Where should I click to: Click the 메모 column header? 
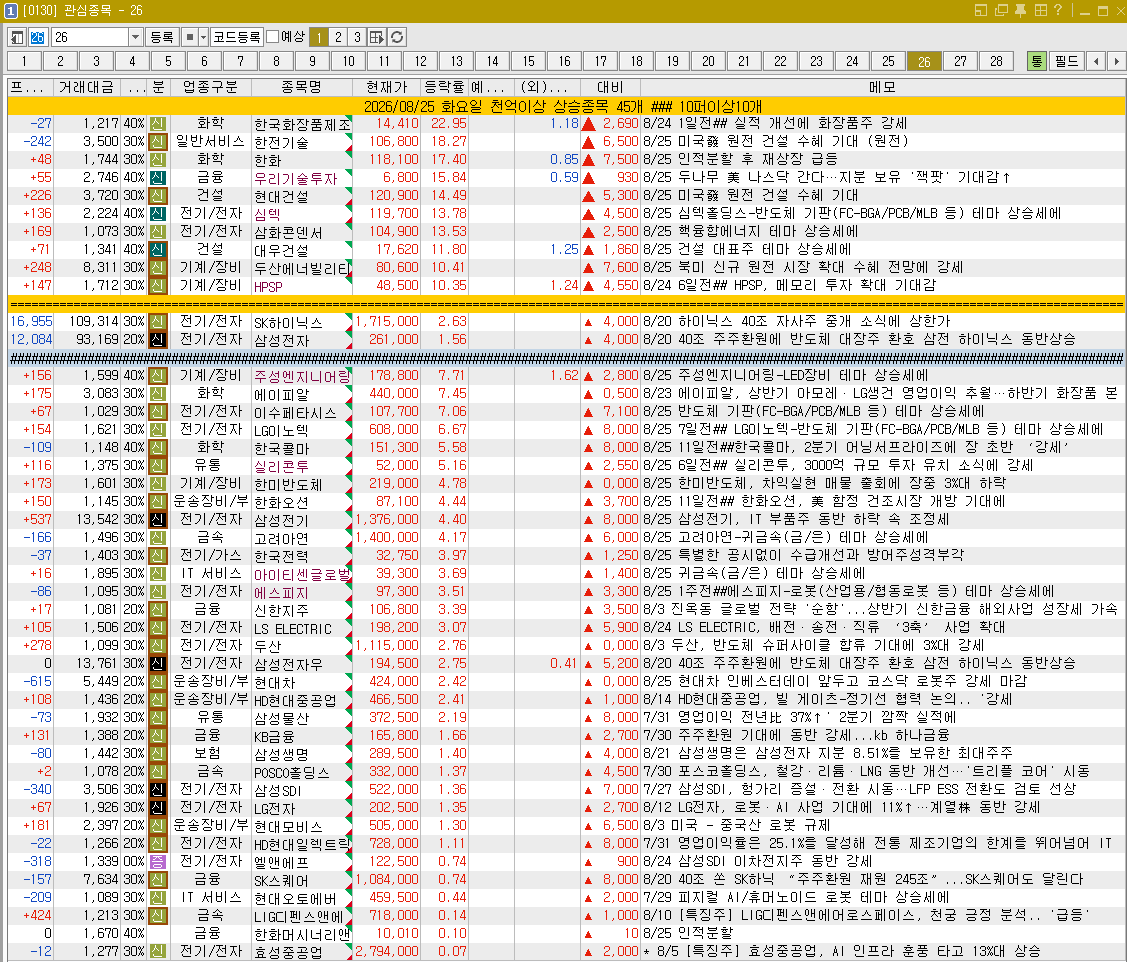click(x=882, y=87)
